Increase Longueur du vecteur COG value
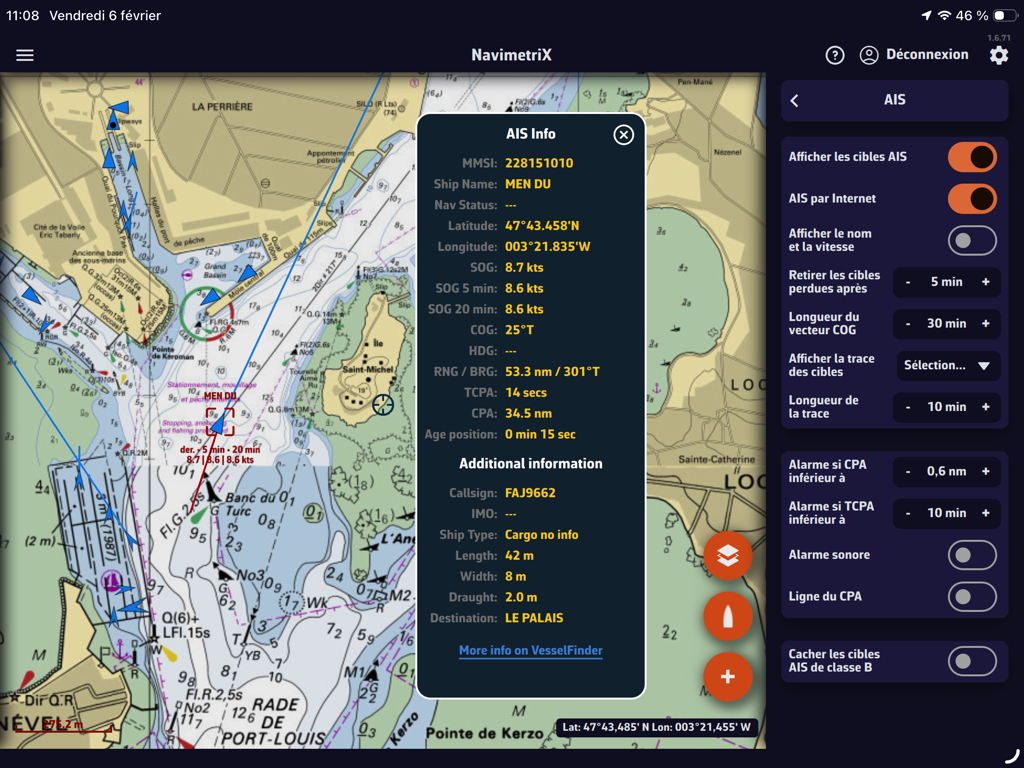 (985, 324)
